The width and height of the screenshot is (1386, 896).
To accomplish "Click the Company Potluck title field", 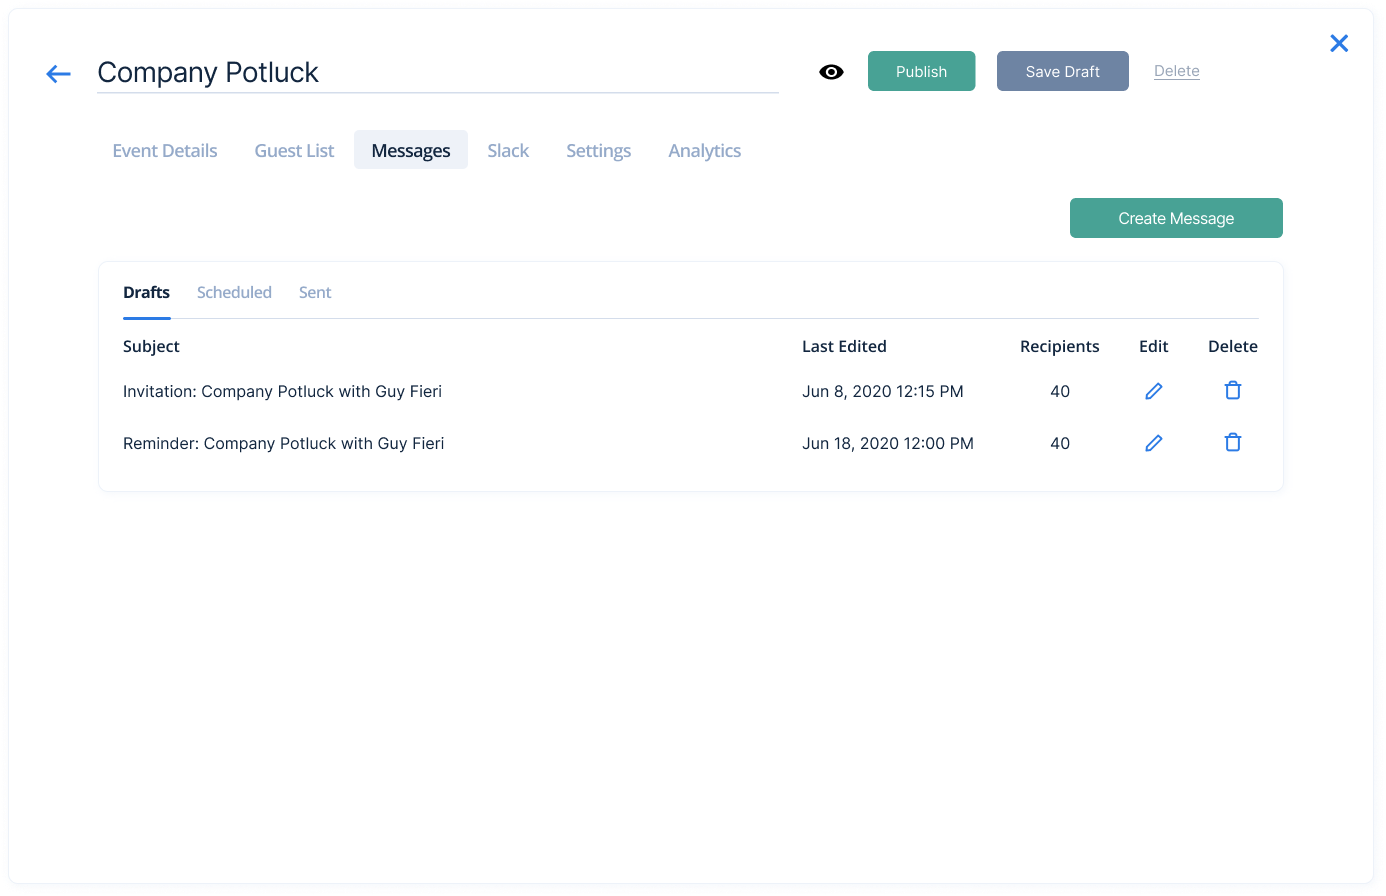I will pyautogui.click(x=437, y=72).
